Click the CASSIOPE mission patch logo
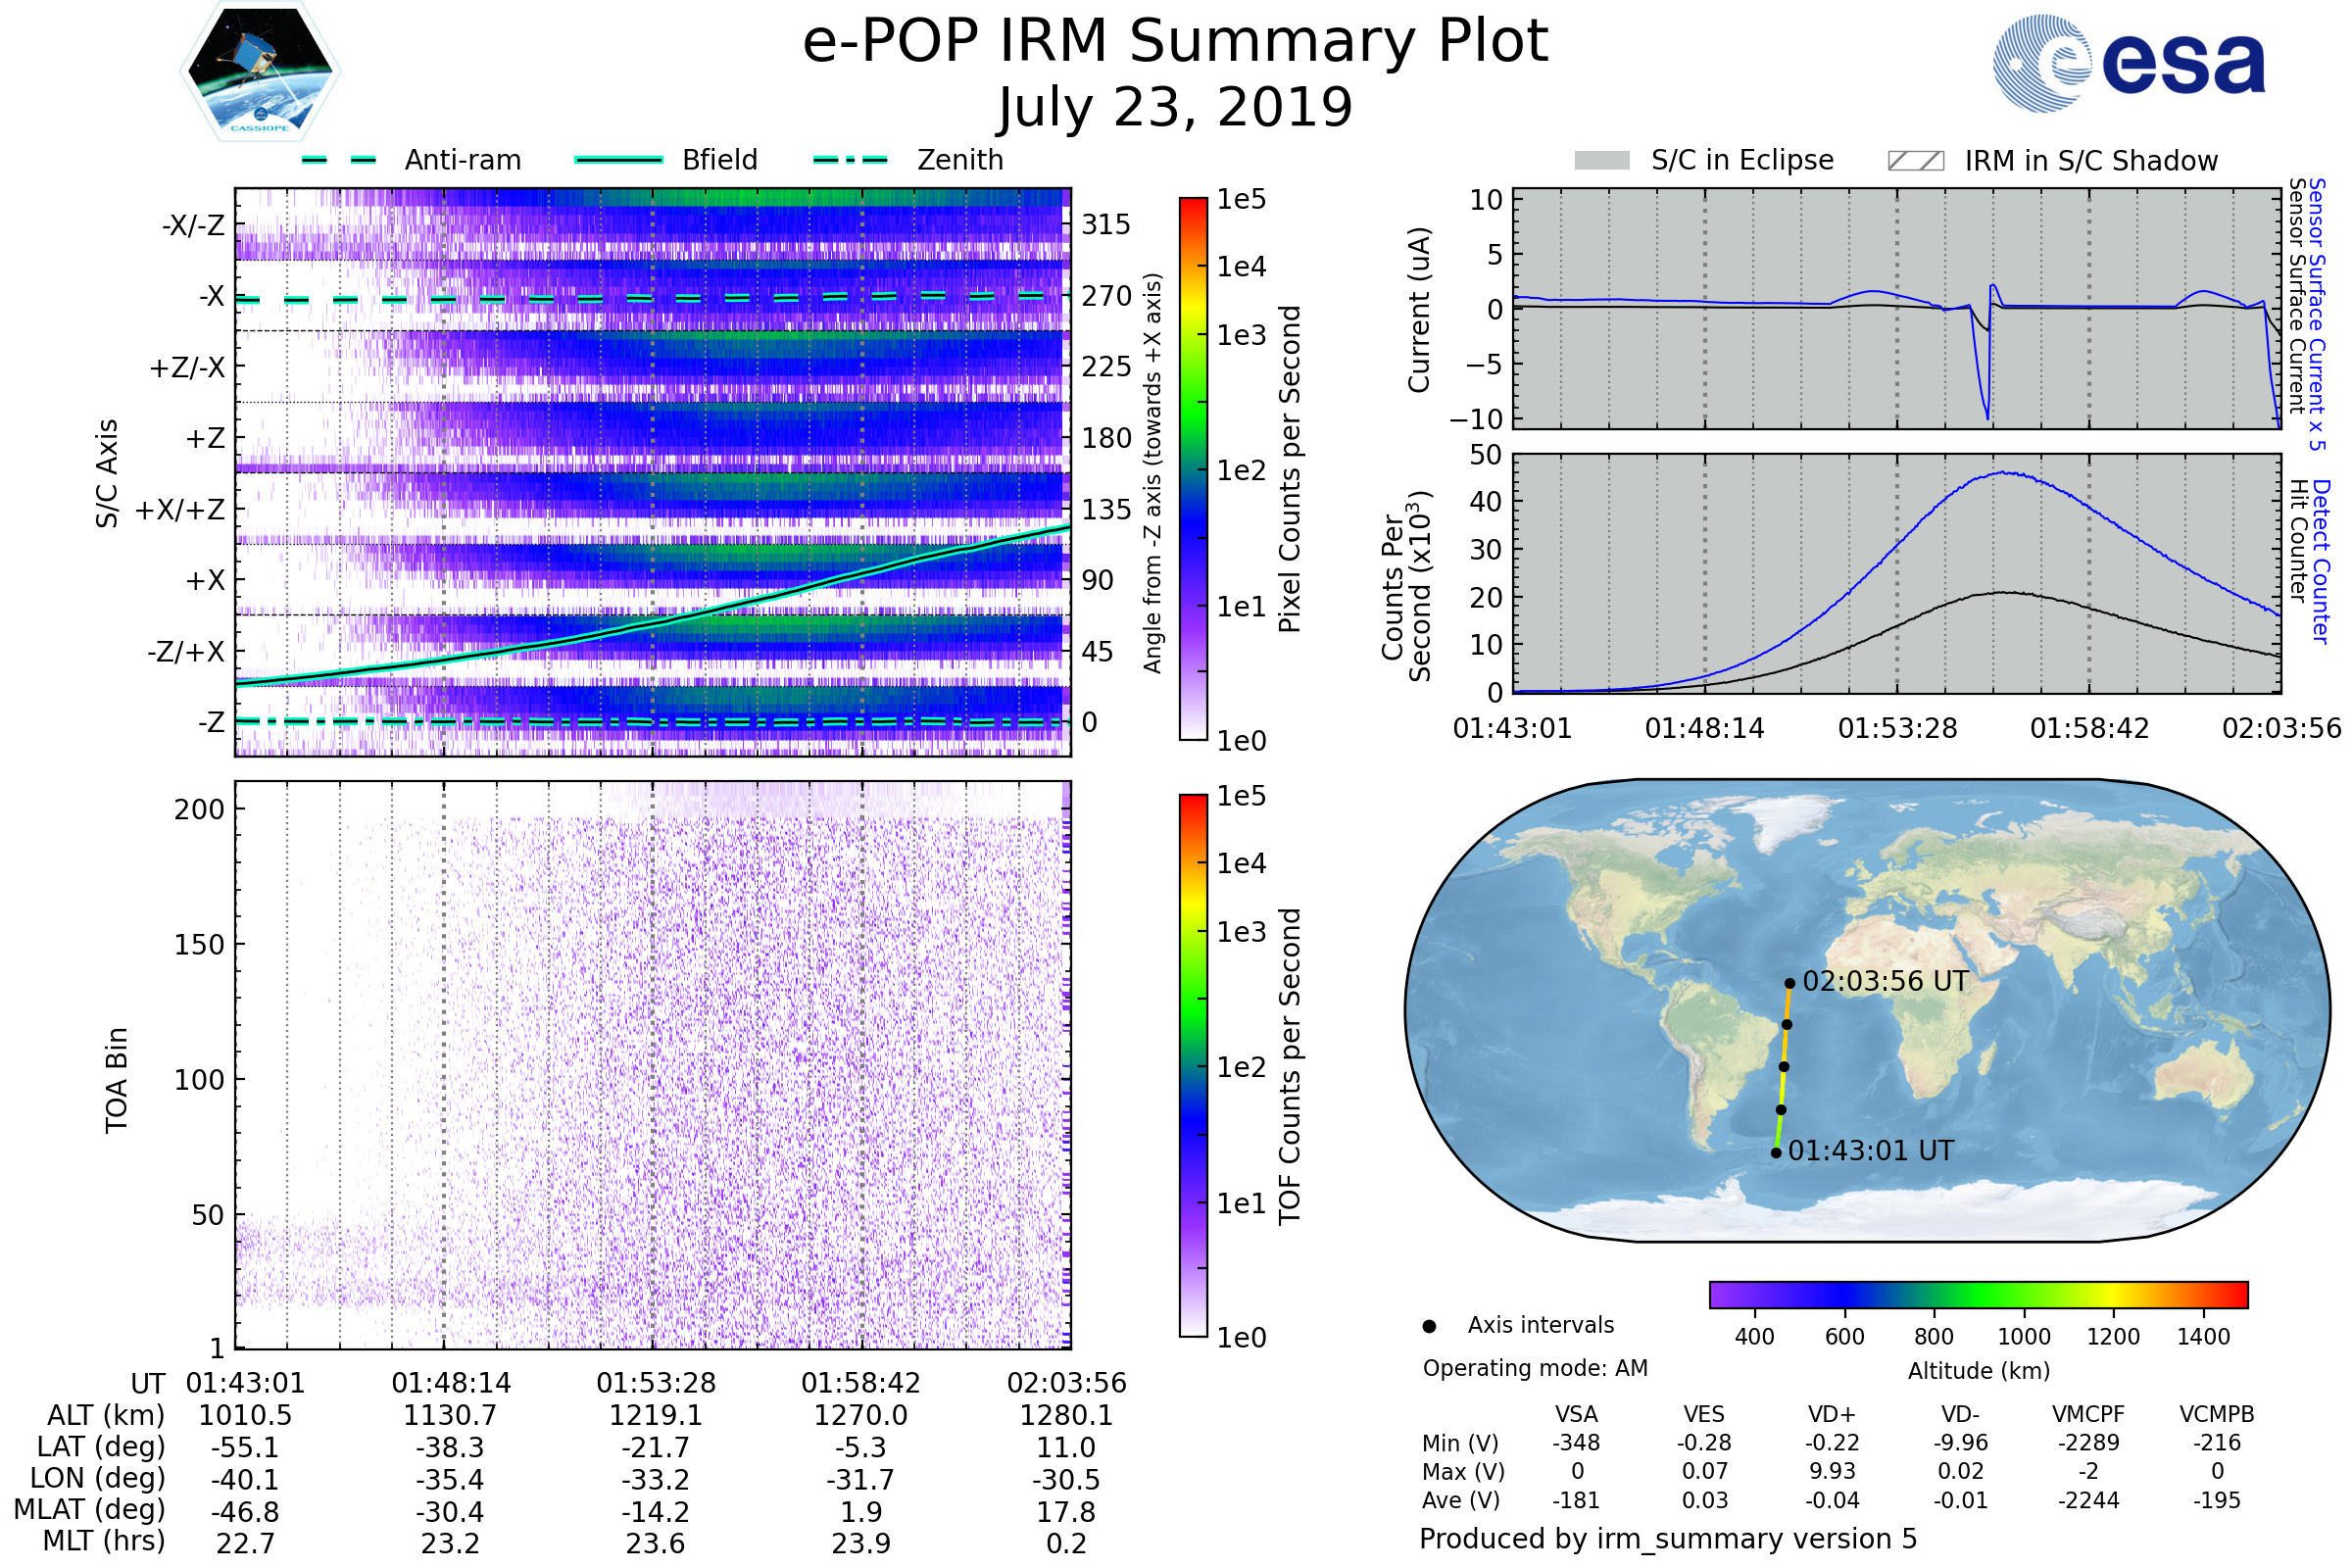 pyautogui.click(x=260, y=72)
